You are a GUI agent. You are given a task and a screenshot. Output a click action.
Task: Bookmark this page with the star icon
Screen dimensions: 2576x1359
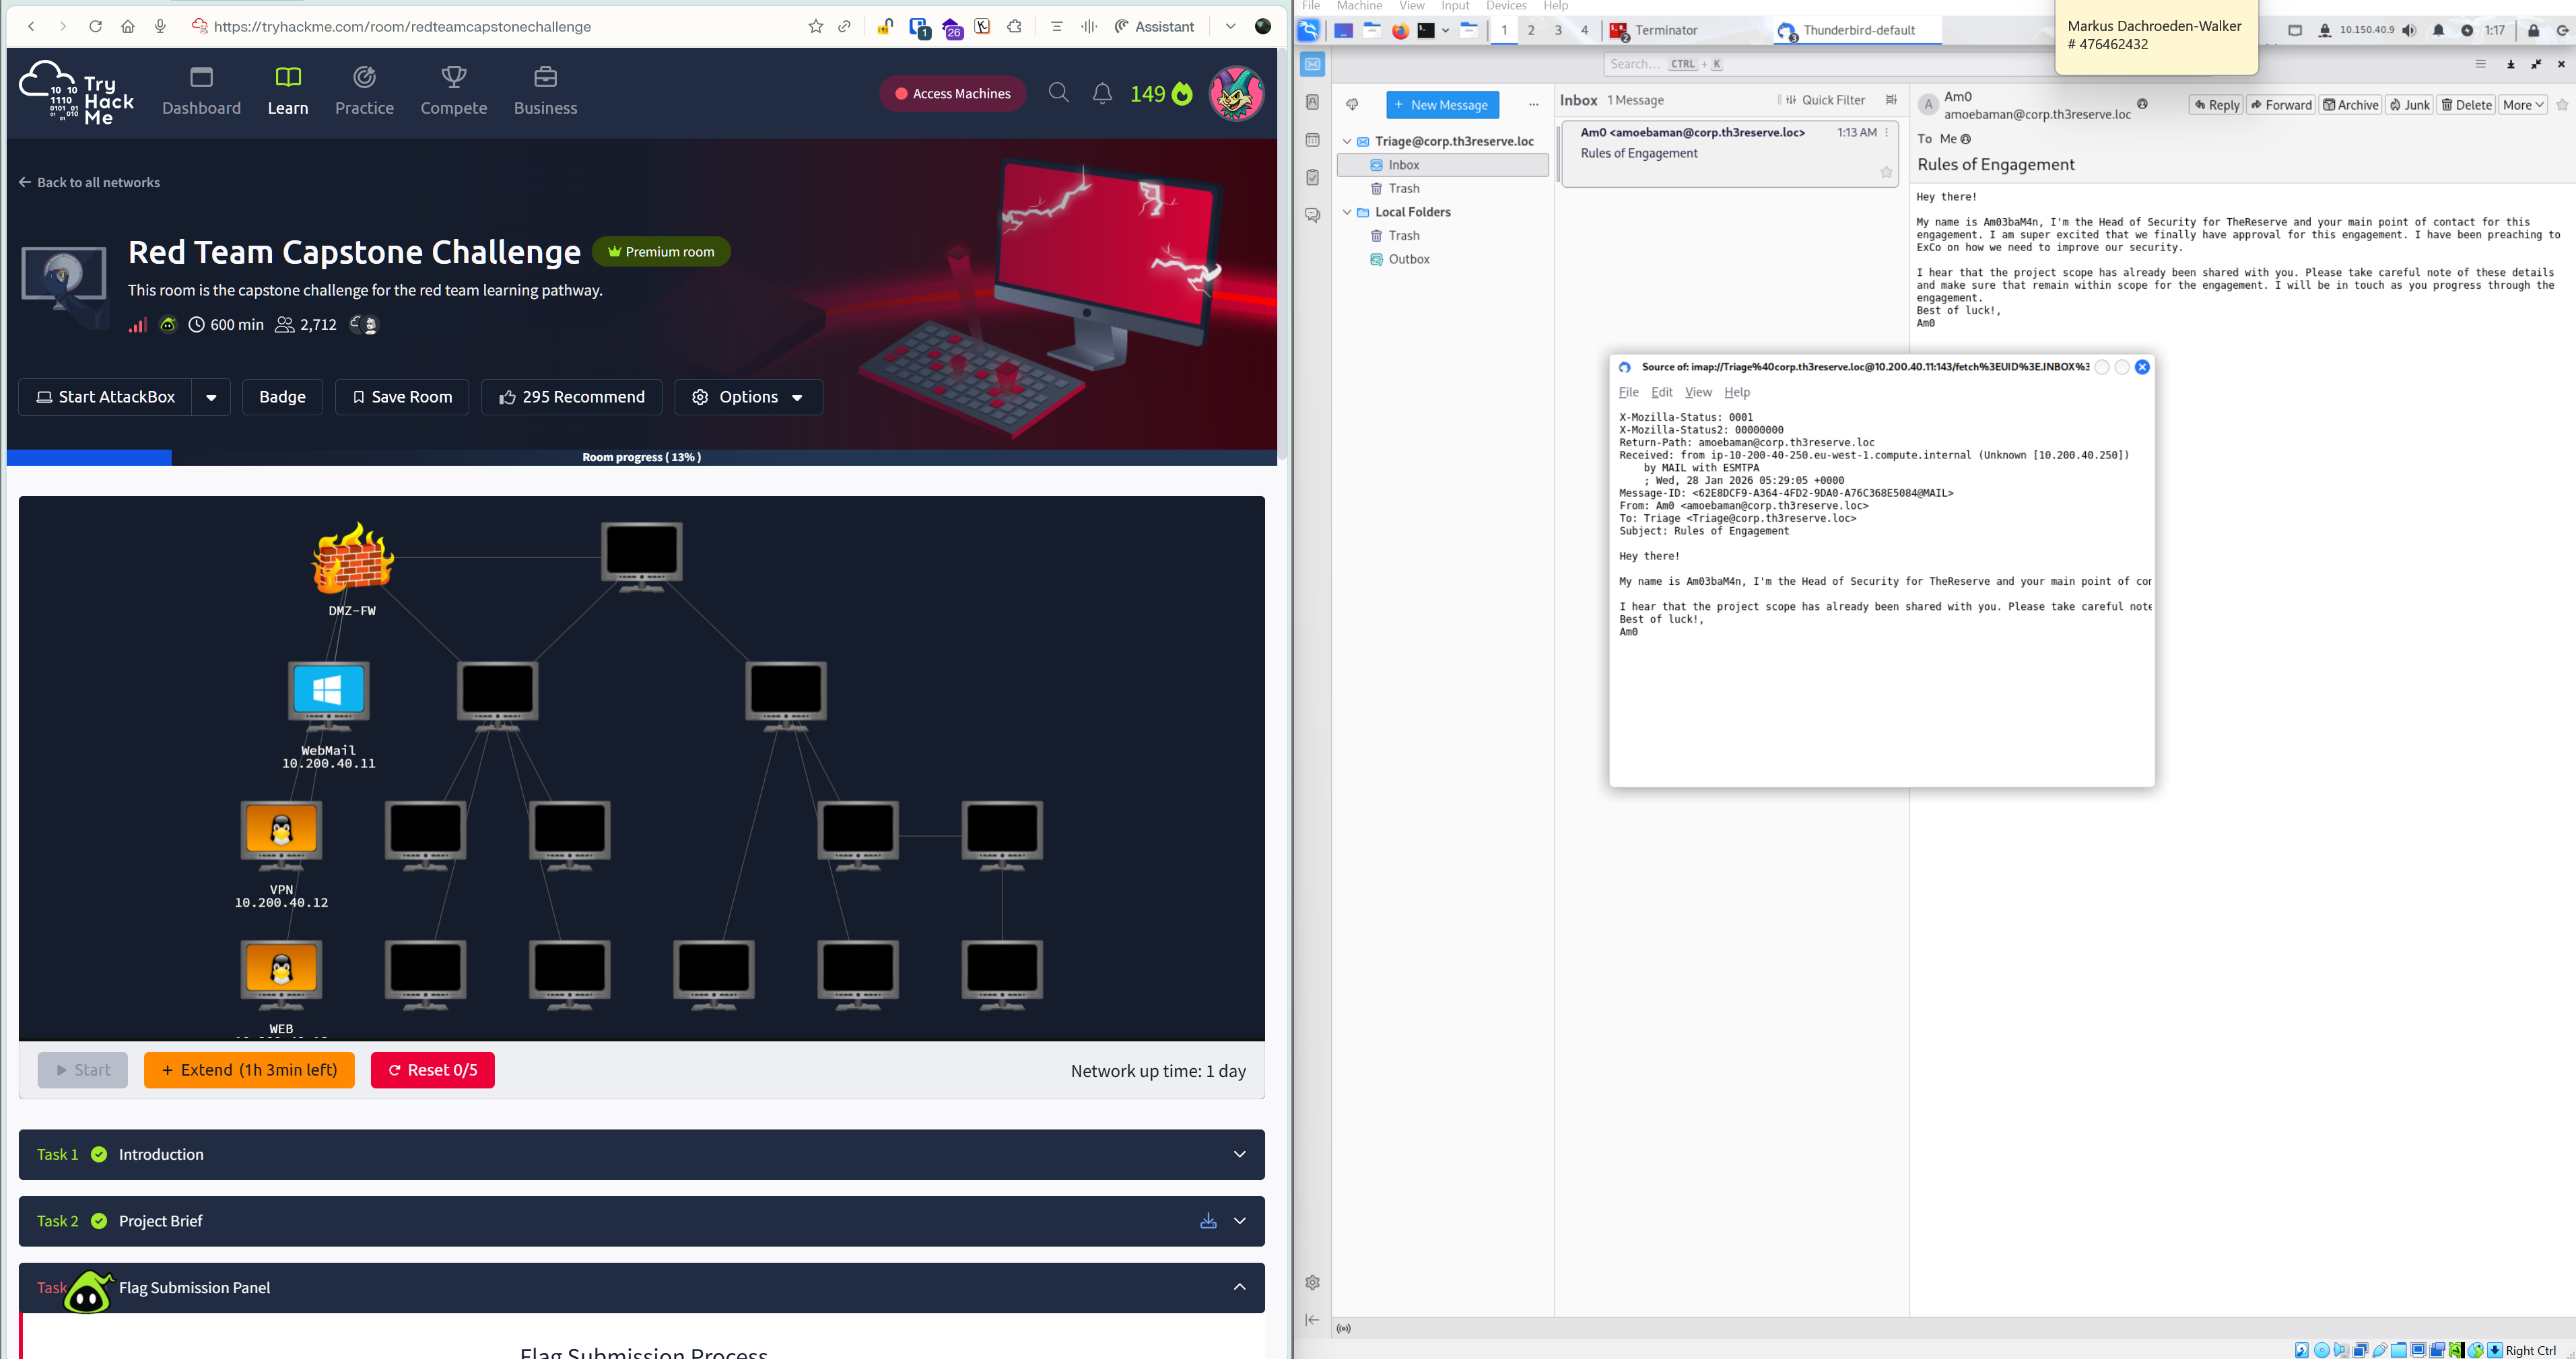tap(815, 27)
